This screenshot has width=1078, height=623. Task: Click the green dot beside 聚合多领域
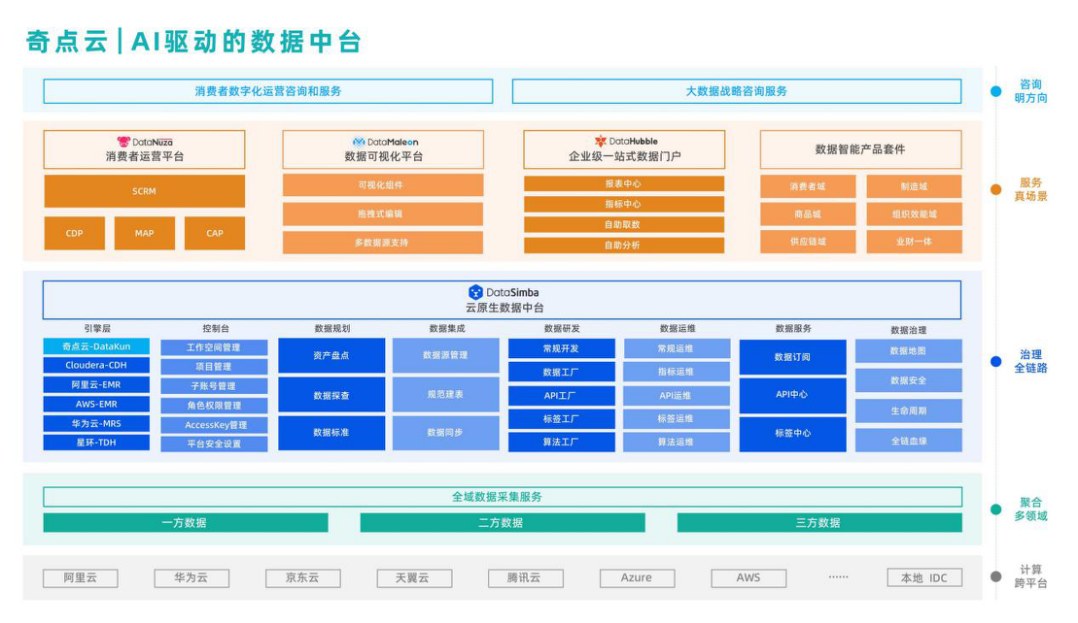click(996, 510)
